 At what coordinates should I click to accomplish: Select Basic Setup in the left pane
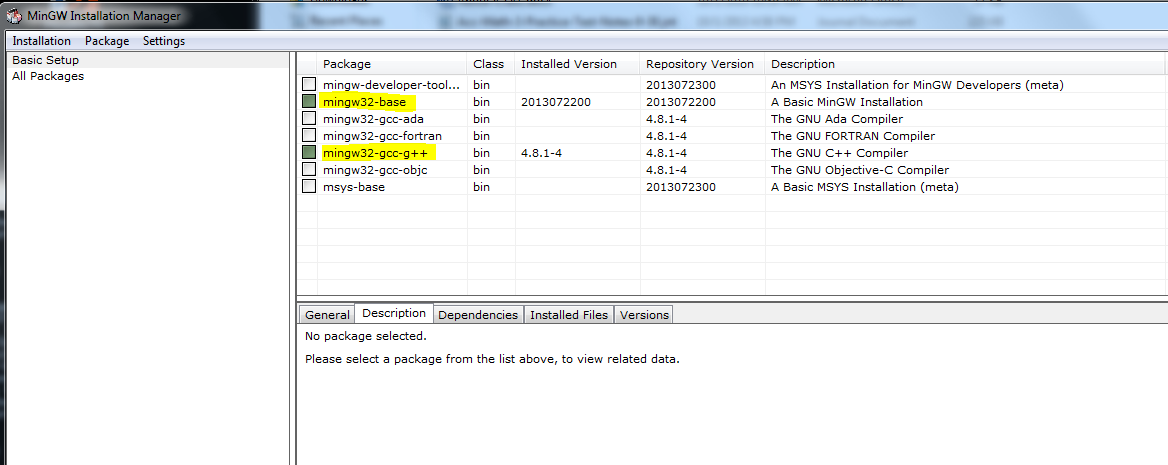(45, 60)
